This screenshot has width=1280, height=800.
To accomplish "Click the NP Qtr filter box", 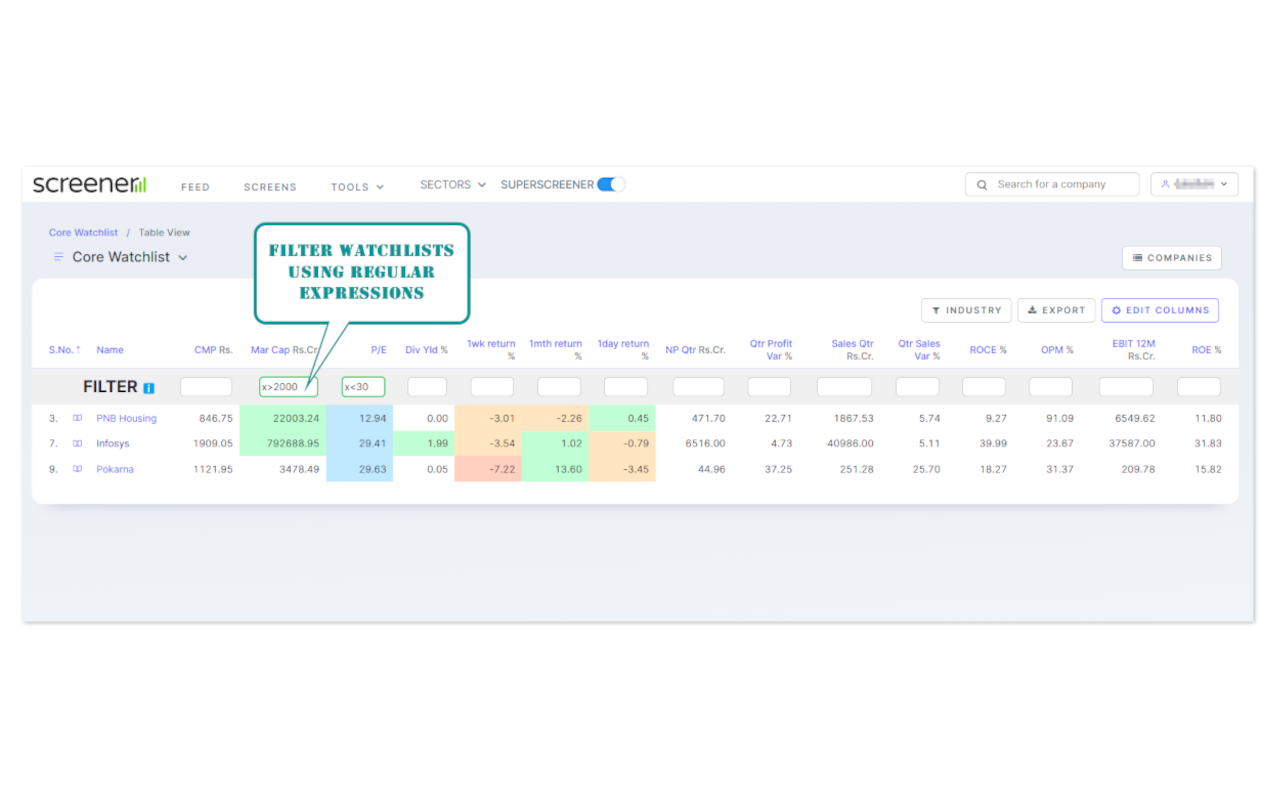I will [698, 387].
